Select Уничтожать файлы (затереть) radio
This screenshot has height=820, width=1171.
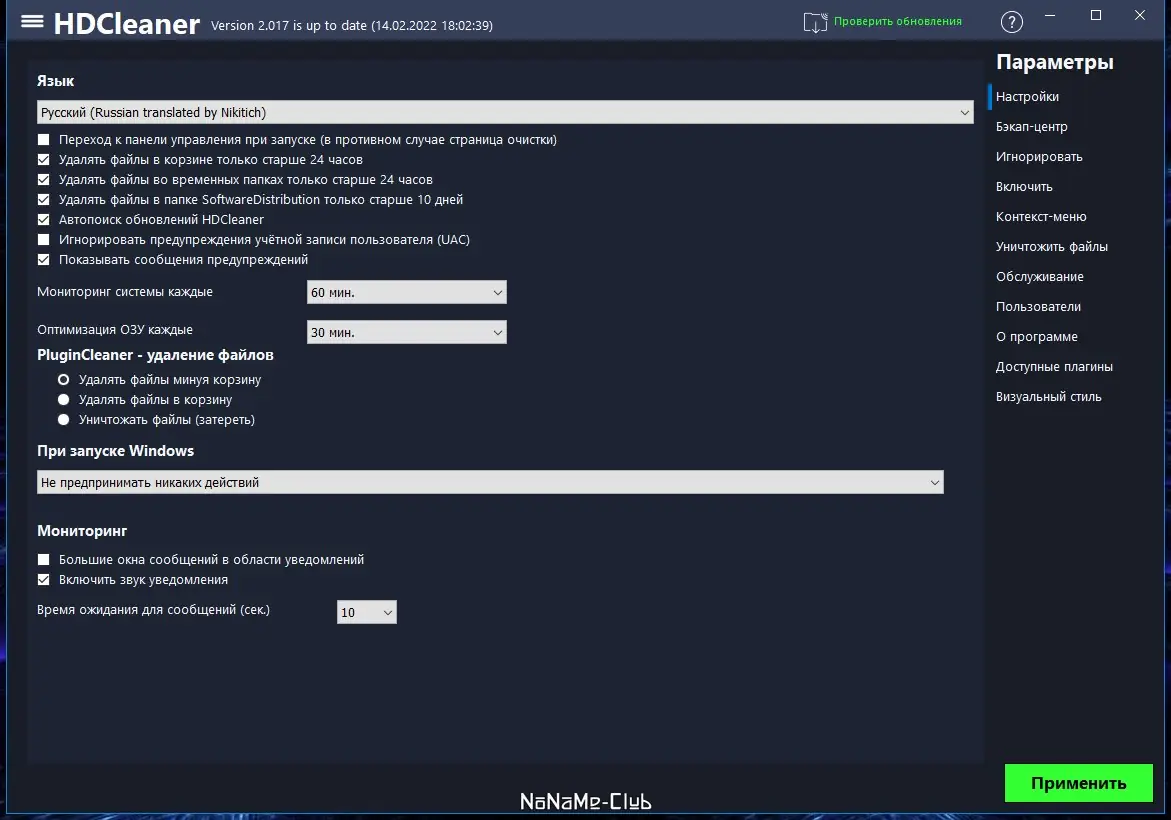click(x=63, y=420)
